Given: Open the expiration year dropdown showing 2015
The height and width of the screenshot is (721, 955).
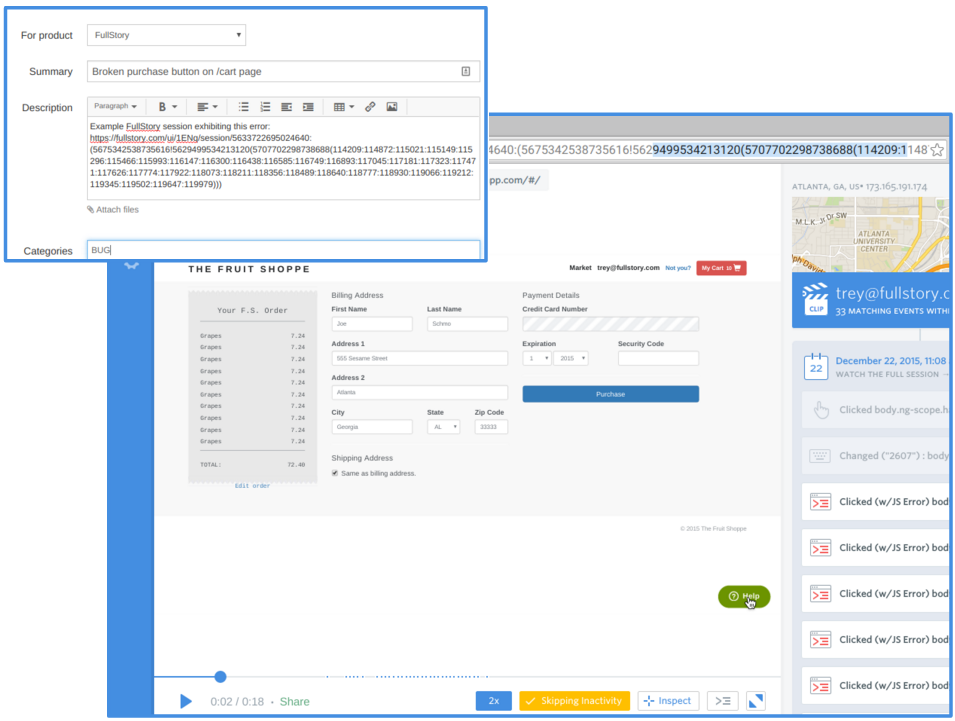Looking at the screenshot, I should point(571,358).
